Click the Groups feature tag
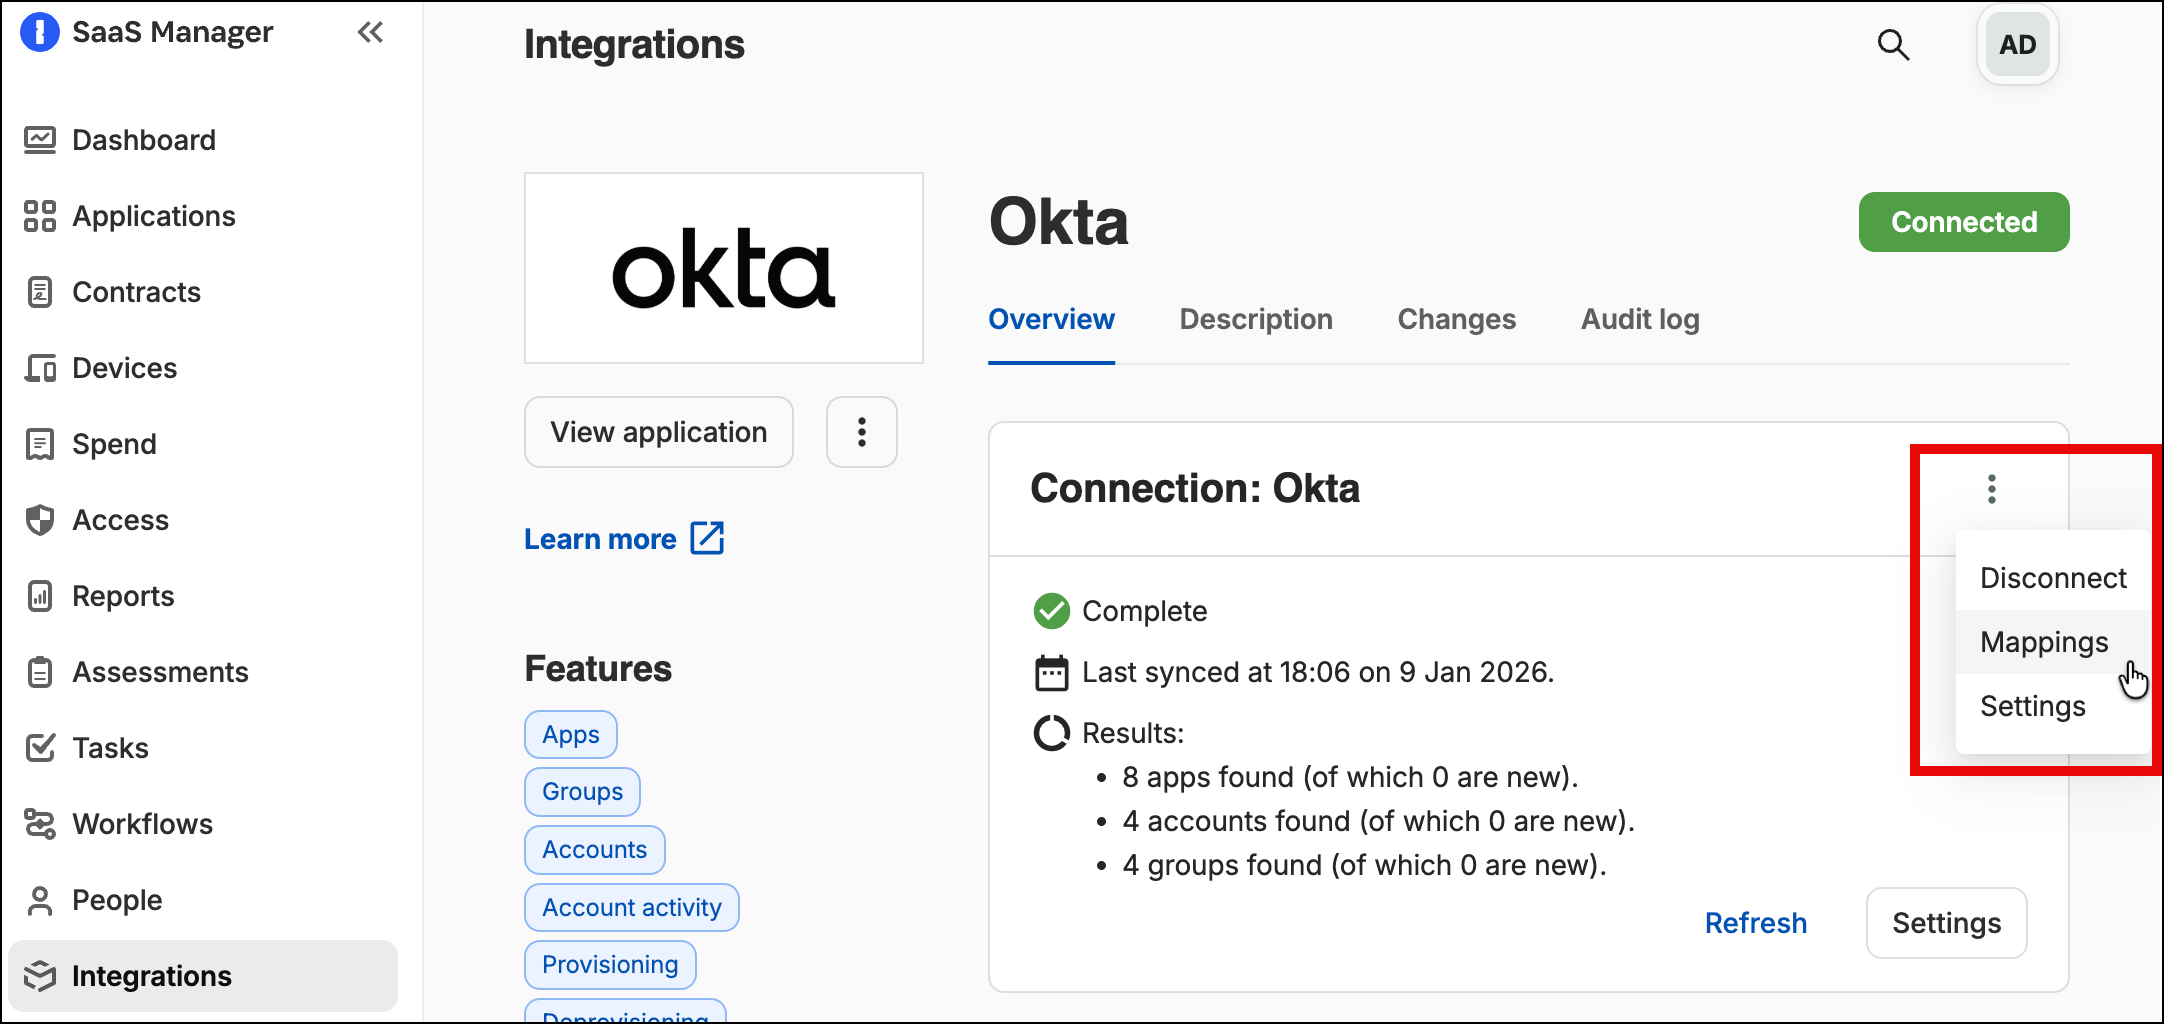 point(582,792)
